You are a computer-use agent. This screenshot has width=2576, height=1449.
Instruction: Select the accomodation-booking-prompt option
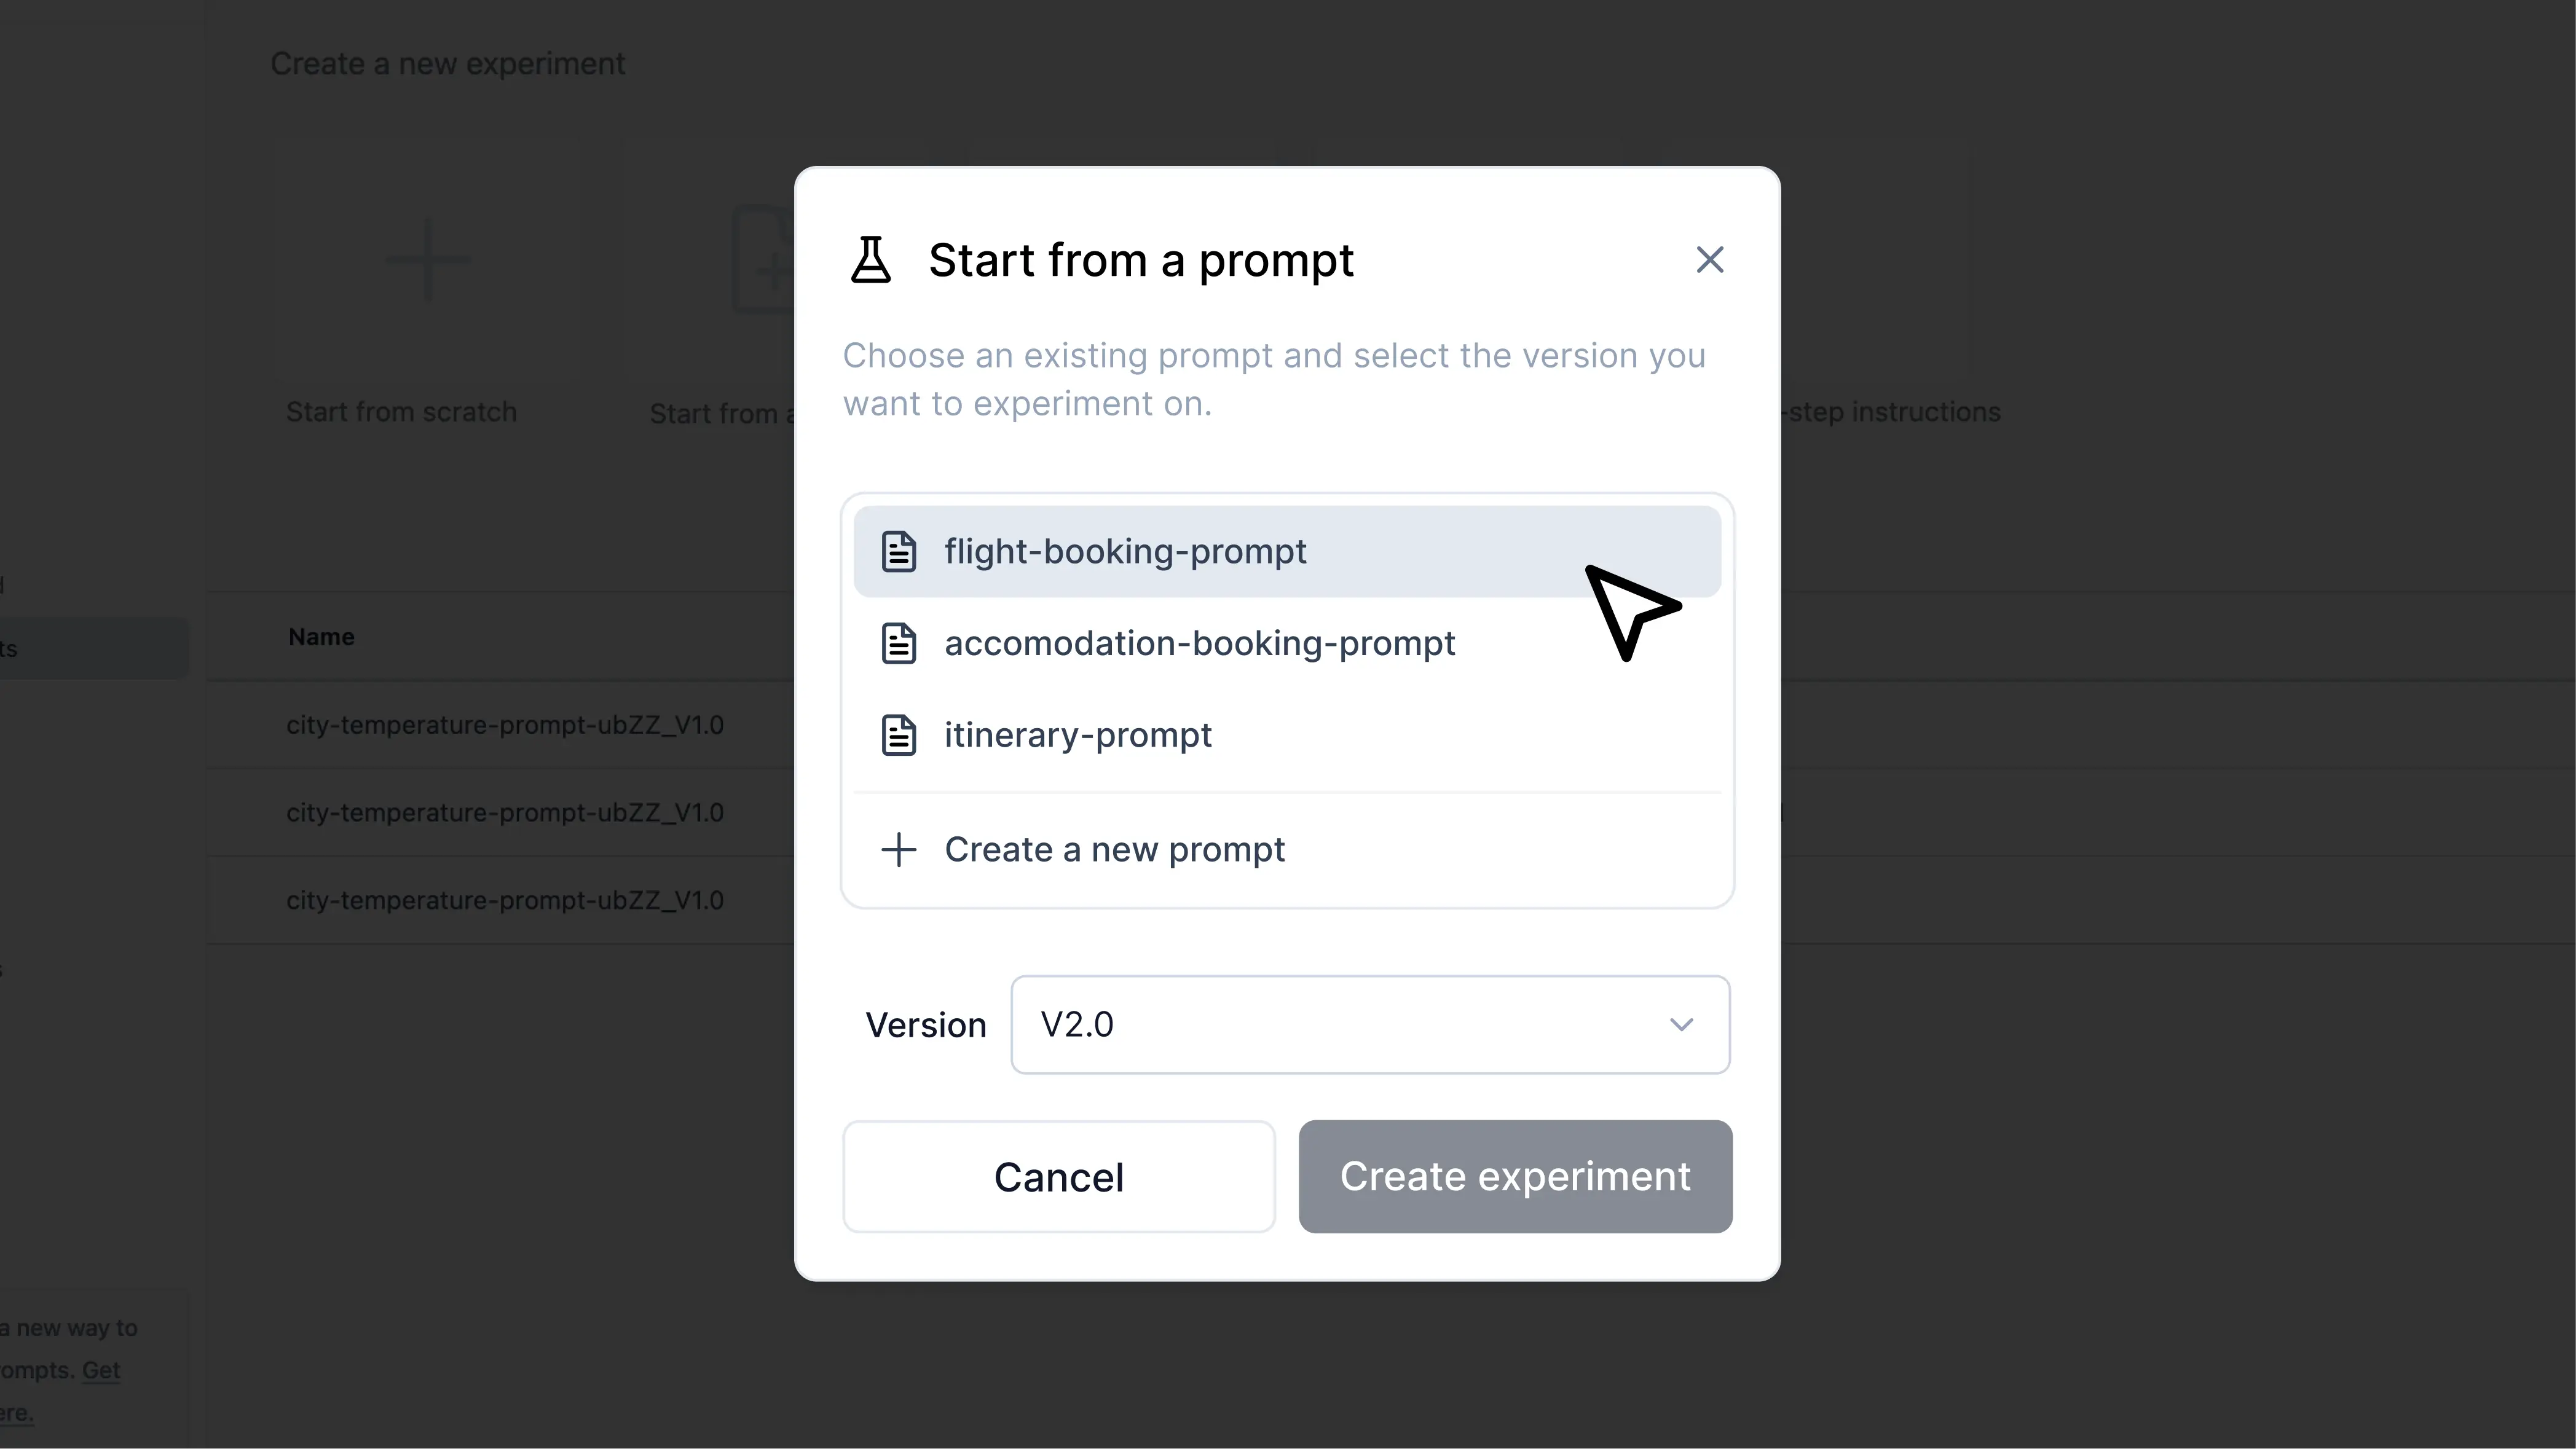pyautogui.click(x=1199, y=643)
